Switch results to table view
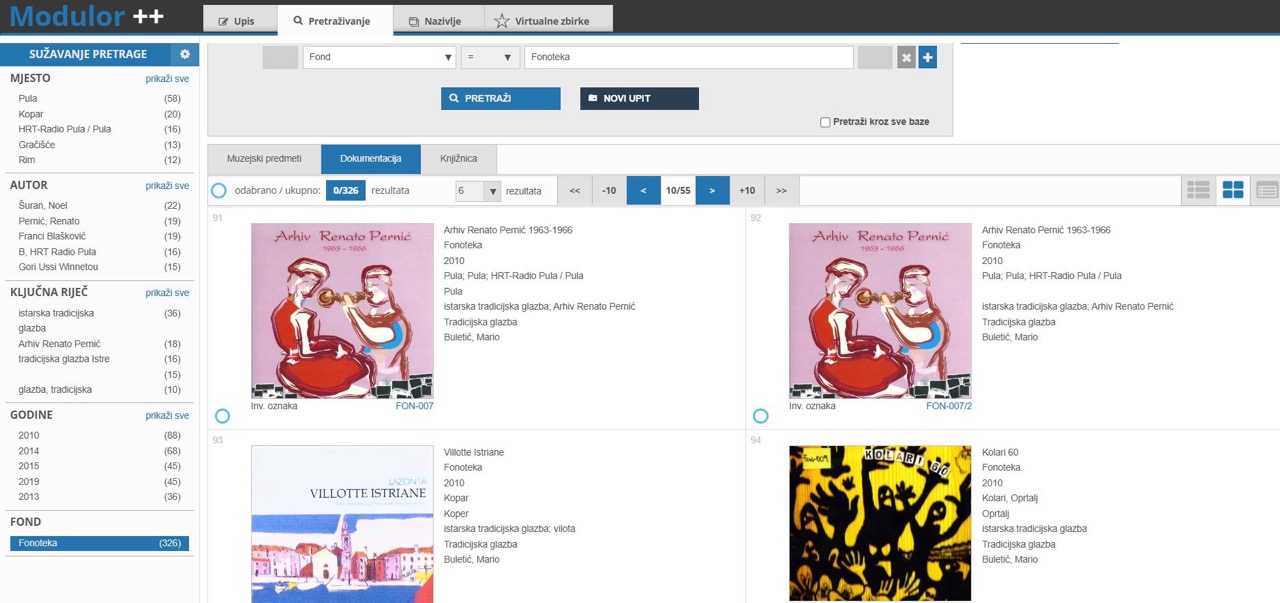This screenshot has width=1280, height=603. coord(1267,190)
